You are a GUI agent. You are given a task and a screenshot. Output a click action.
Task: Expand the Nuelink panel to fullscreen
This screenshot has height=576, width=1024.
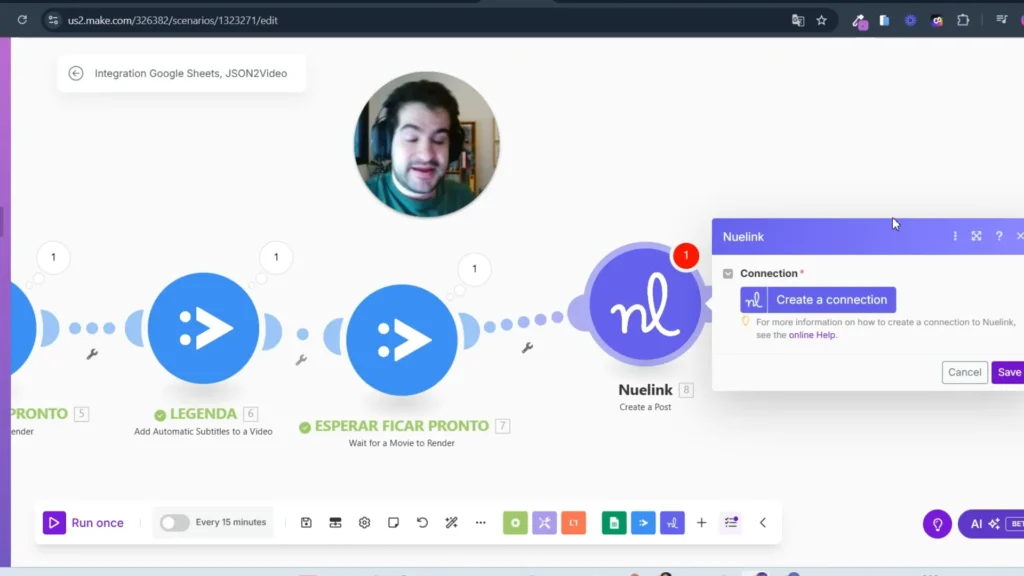(976, 236)
